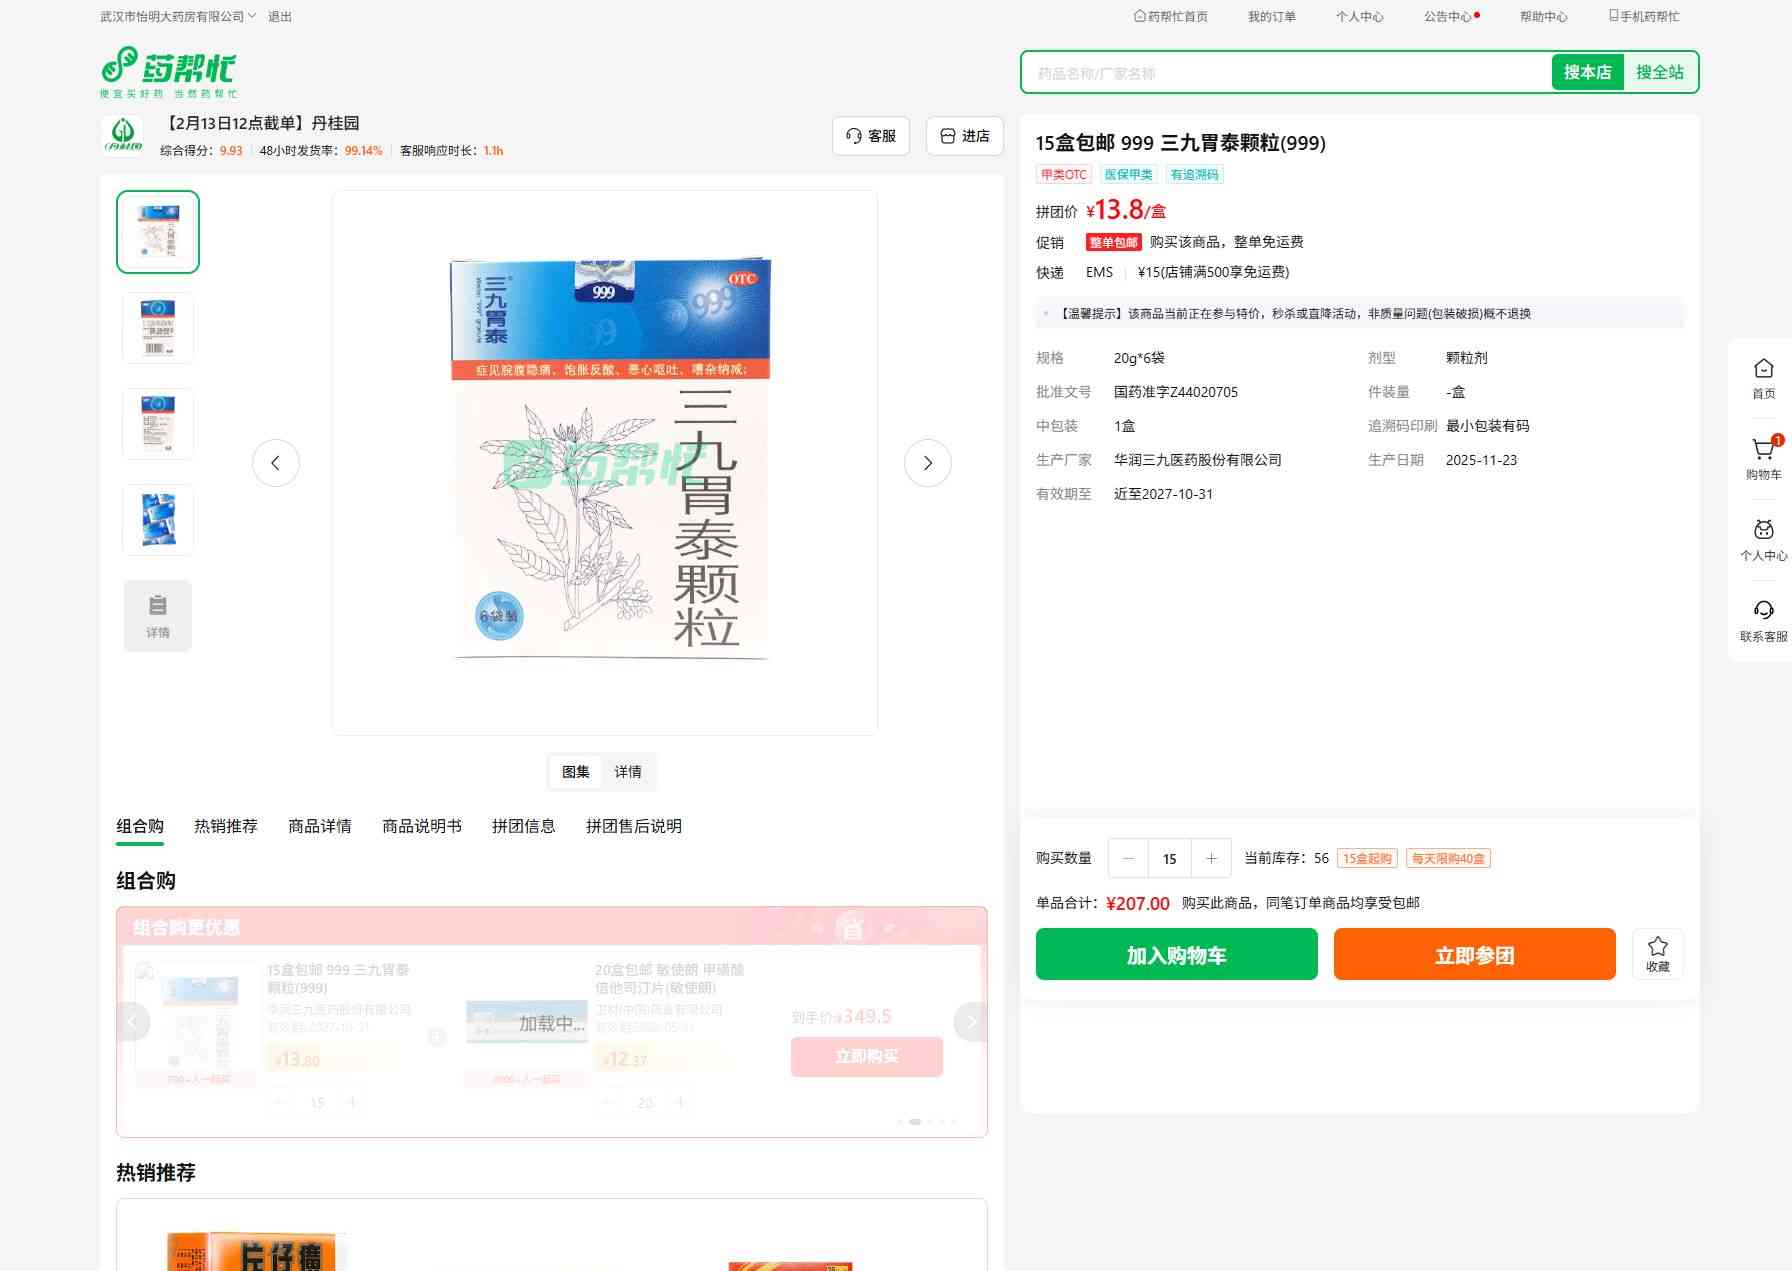Image resolution: width=1792 pixels, height=1271 pixels.
Task: Open the shopping cart in right sidebar
Action: click(x=1763, y=458)
